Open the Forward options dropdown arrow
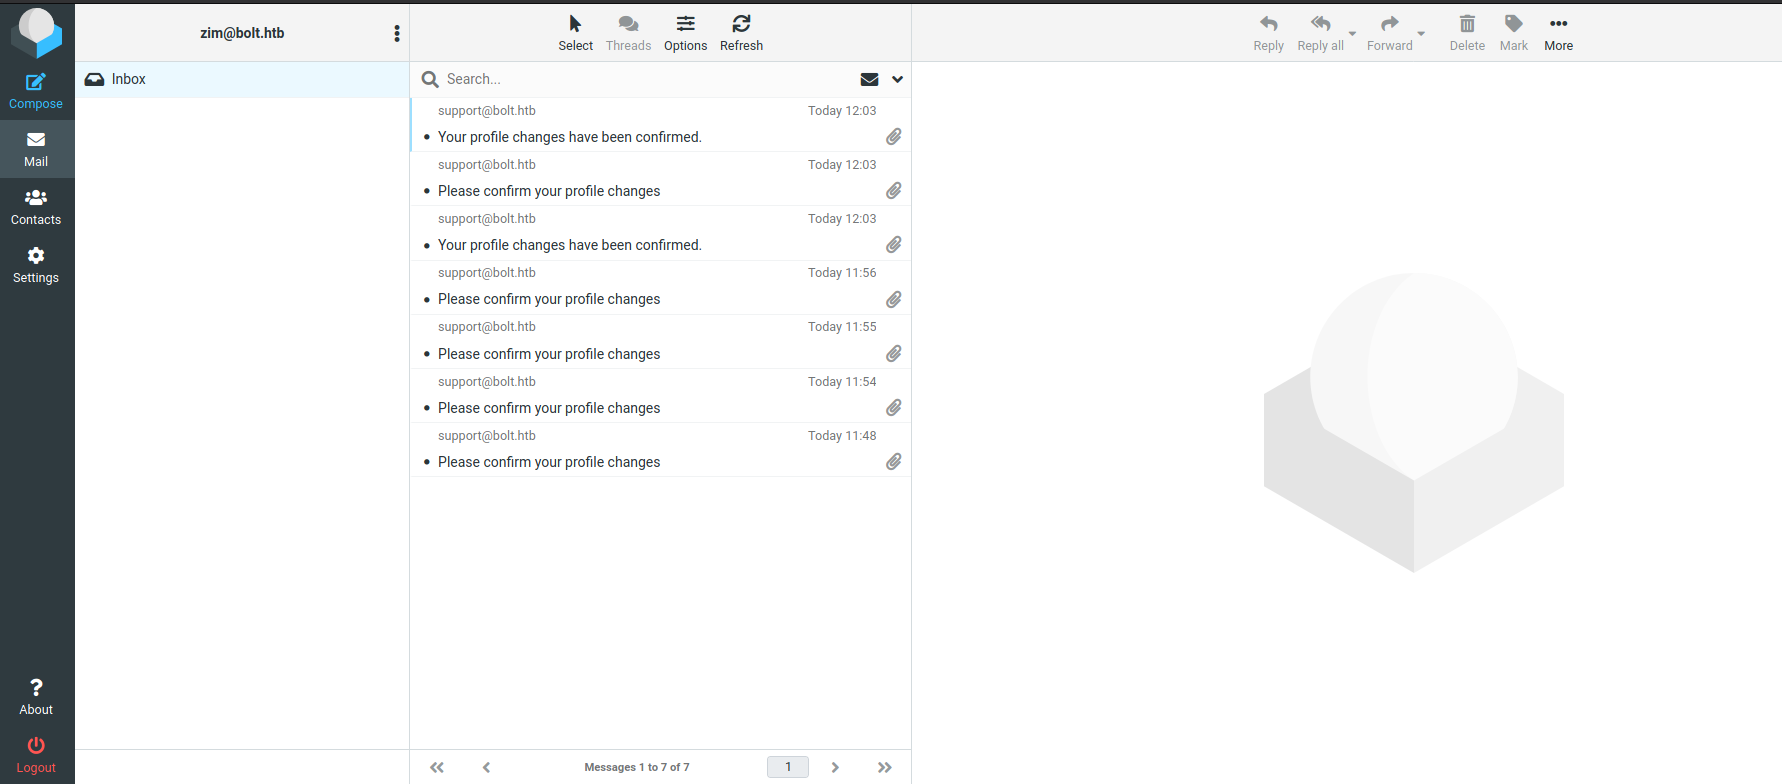1782x784 pixels. click(x=1421, y=34)
